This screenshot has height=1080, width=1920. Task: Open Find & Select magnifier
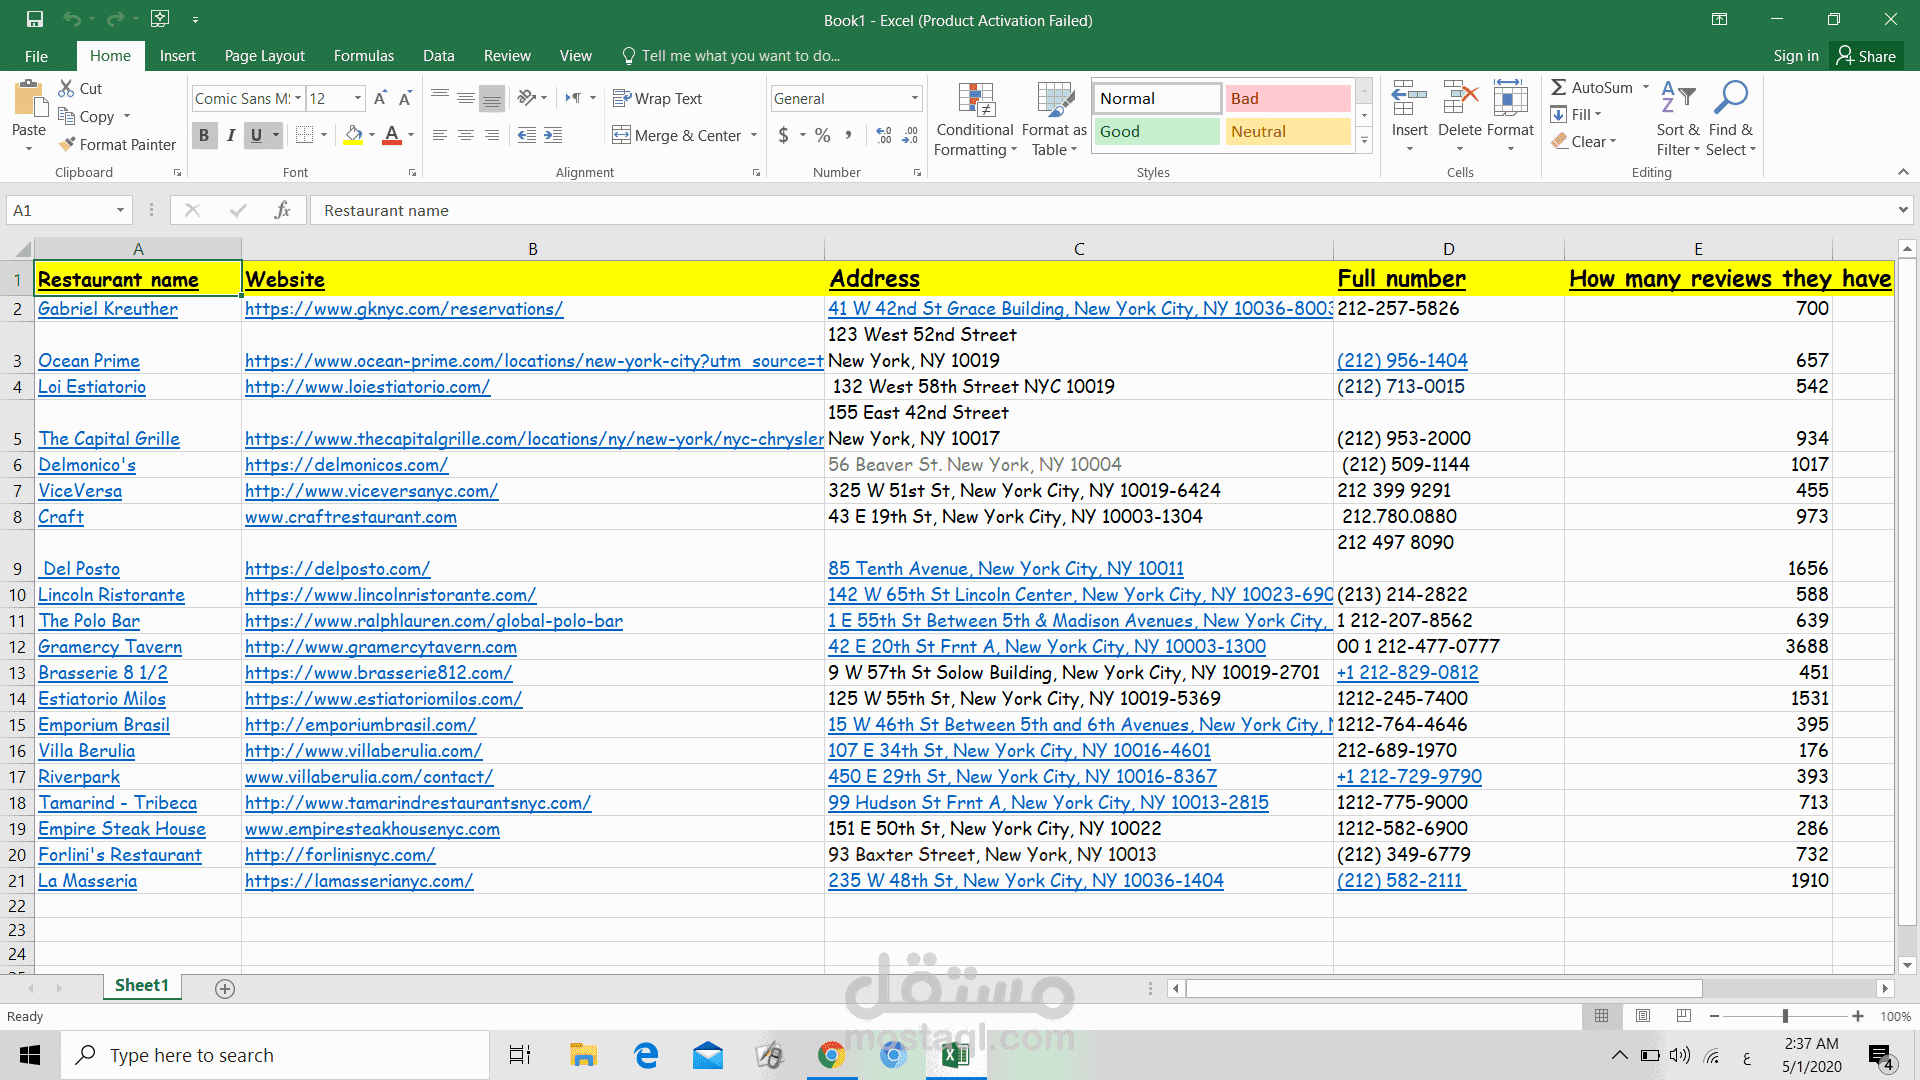[1730, 119]
